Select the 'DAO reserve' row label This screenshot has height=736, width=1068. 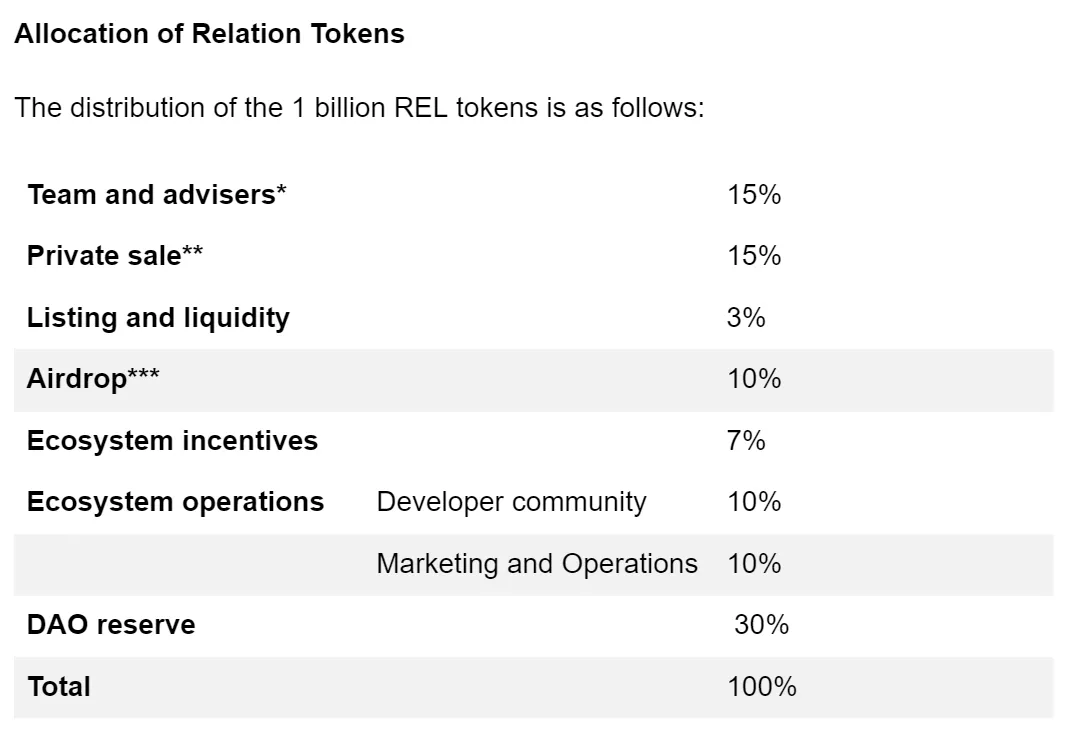[x=111, y=625]
